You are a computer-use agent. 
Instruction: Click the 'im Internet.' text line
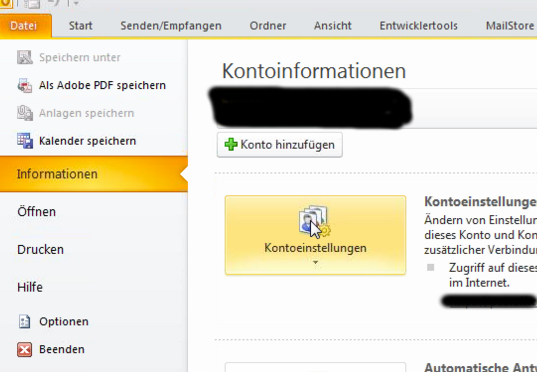[x=479, y=283]
